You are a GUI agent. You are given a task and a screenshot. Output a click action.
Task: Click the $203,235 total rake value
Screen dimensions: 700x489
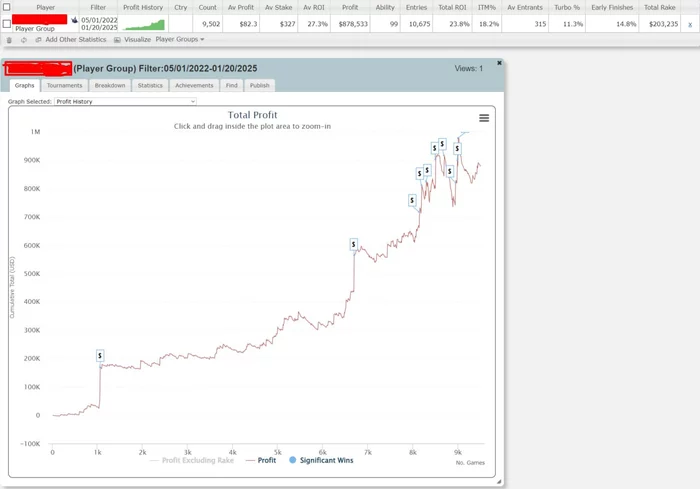click(663, 24)
